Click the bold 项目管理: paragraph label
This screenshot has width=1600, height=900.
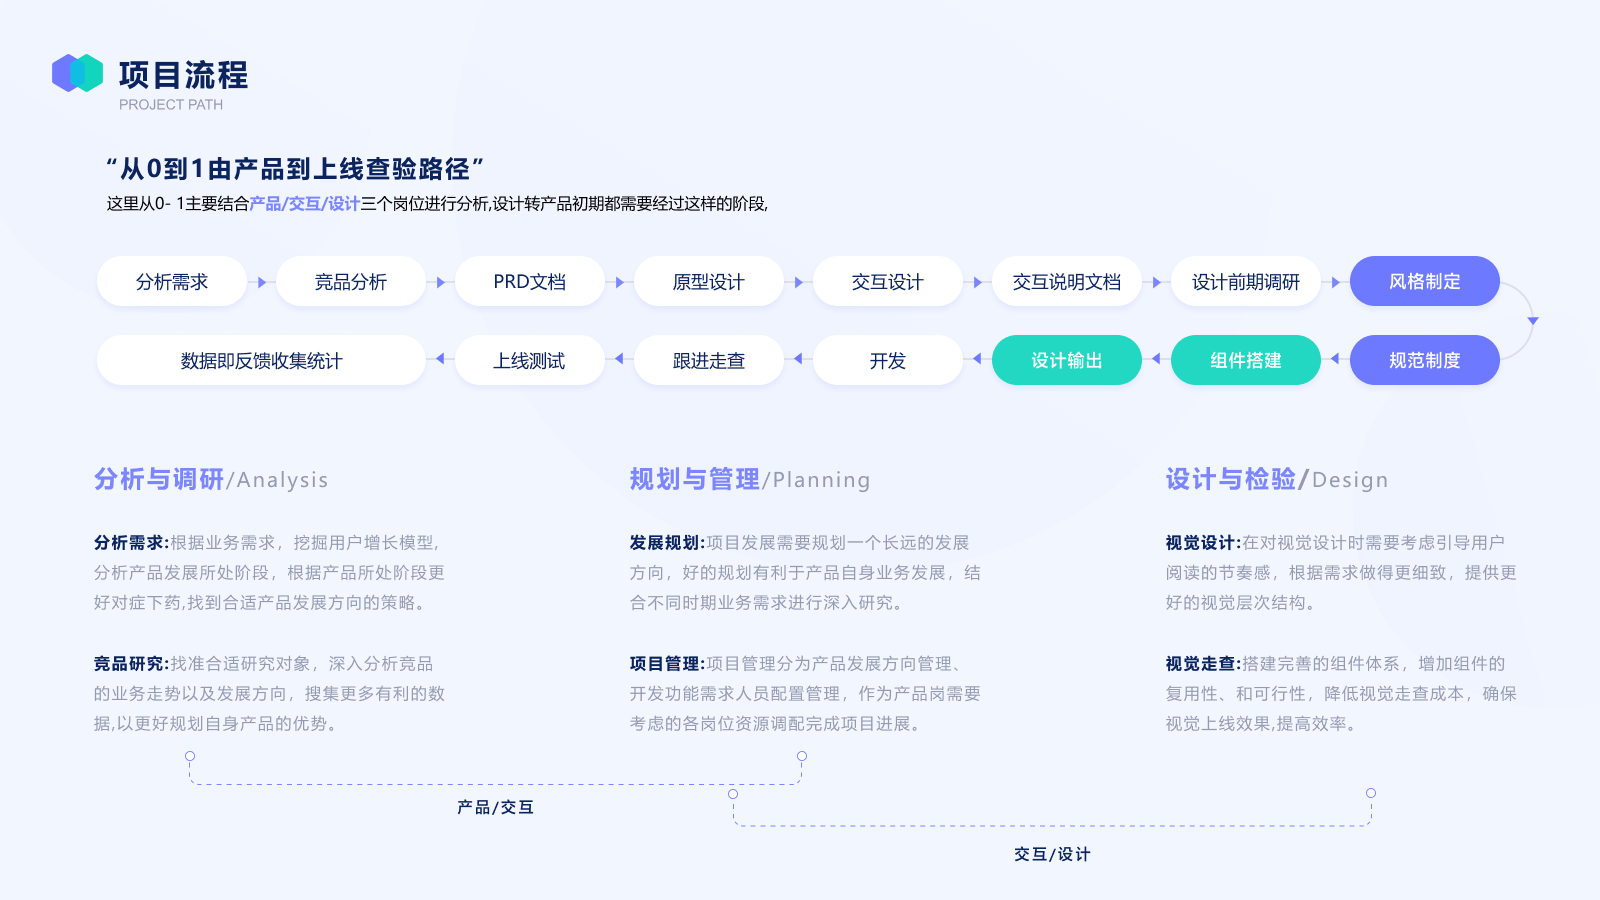[667, 663]
